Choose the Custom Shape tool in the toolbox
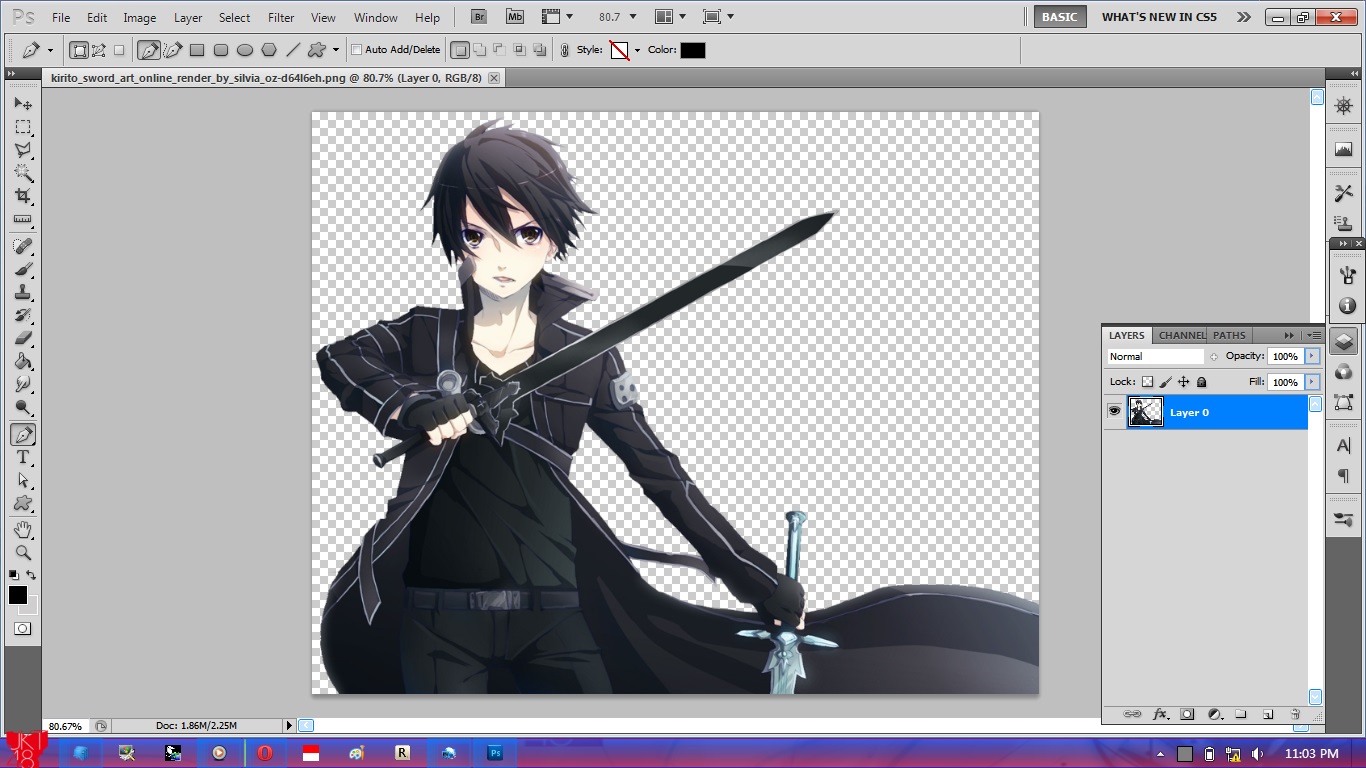 [x=23, y=503]
